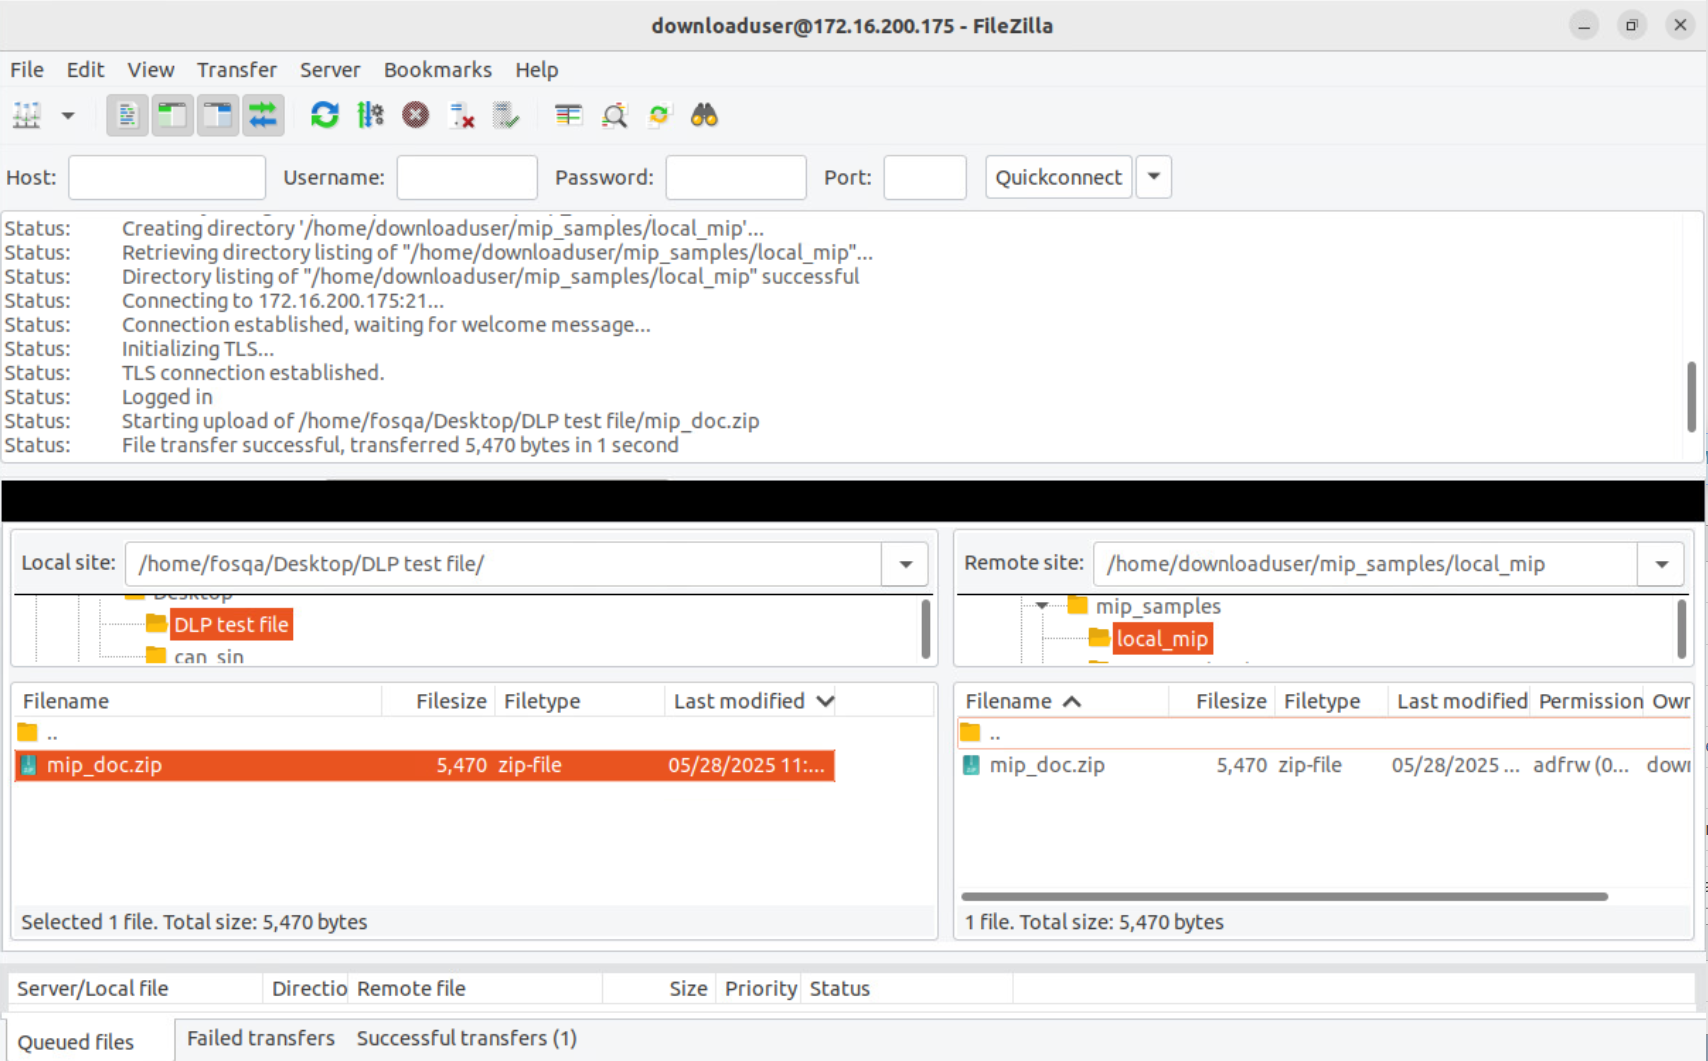The image size is (1708, 1061).
Task: Sort local files by Filename column
Action: coord(197,701)
